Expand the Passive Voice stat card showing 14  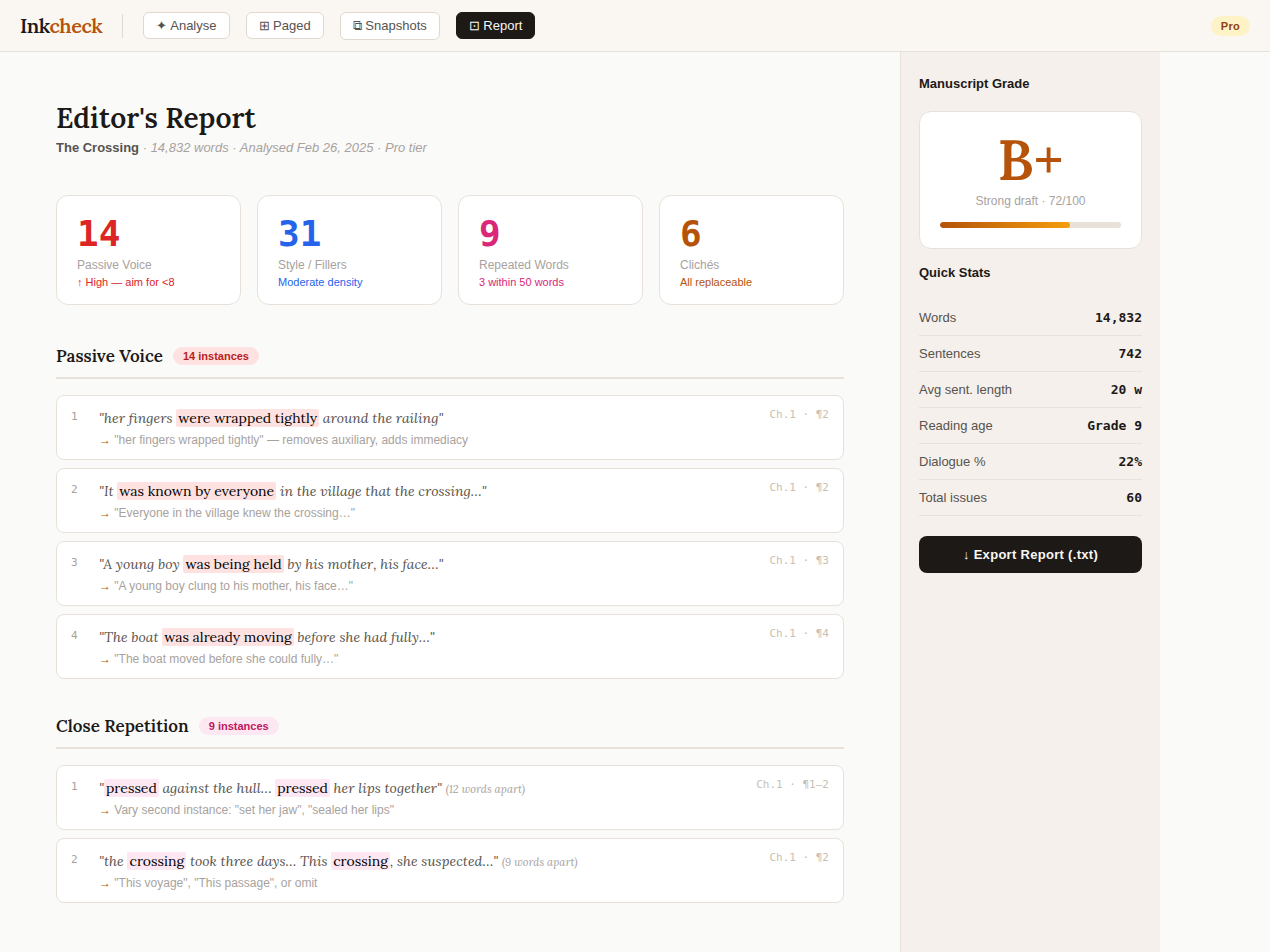148,249
